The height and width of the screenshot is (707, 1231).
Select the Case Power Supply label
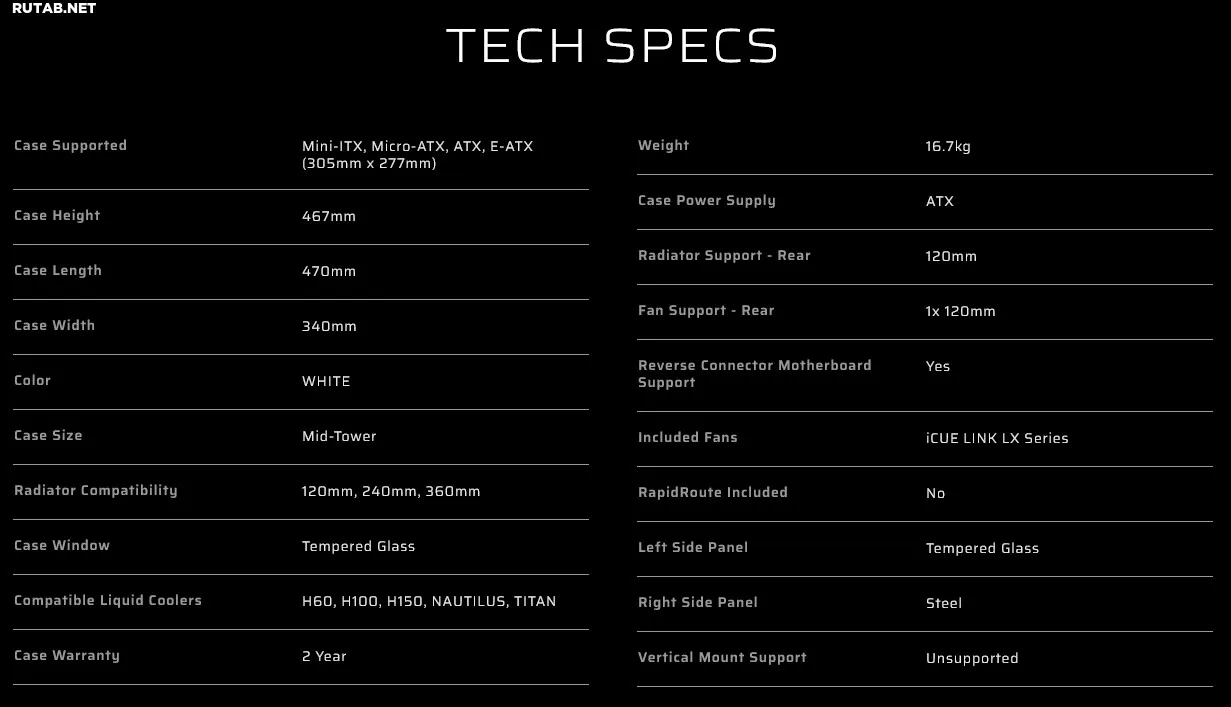[707, 201]
